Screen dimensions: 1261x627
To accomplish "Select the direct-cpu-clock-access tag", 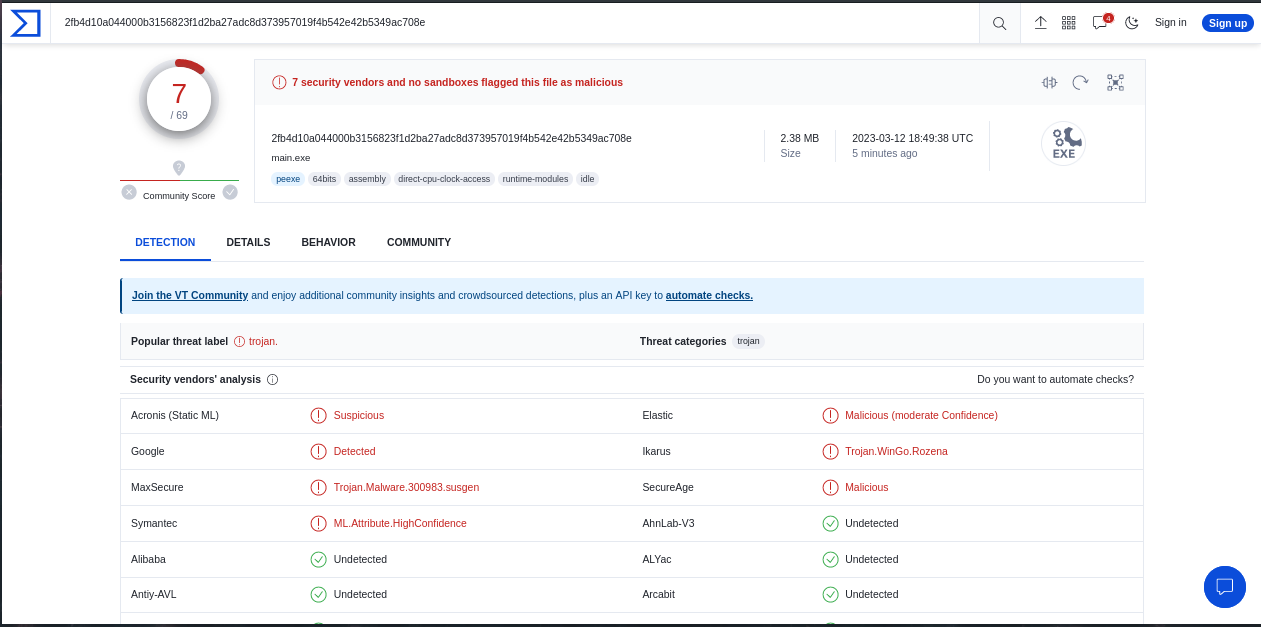I will [444, 179].
